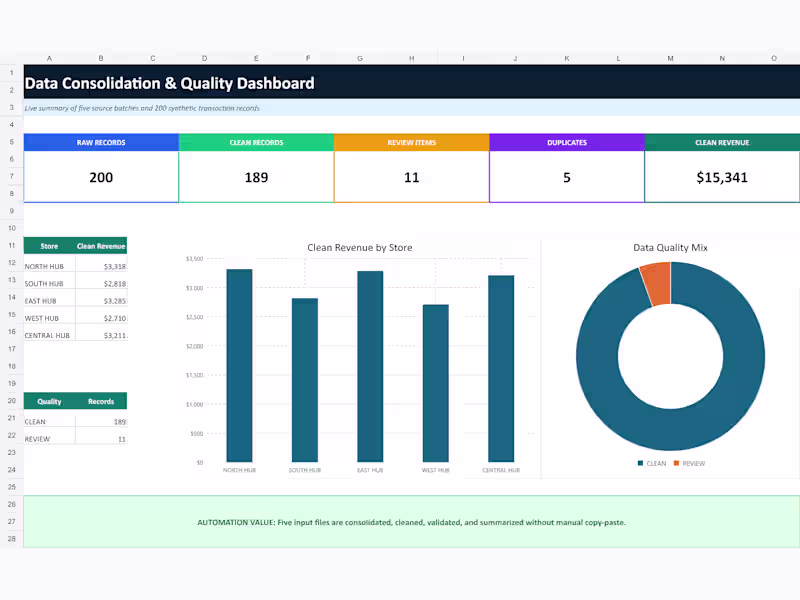Select row 18 header
This screenshot has height=600, width=800.
12,366
